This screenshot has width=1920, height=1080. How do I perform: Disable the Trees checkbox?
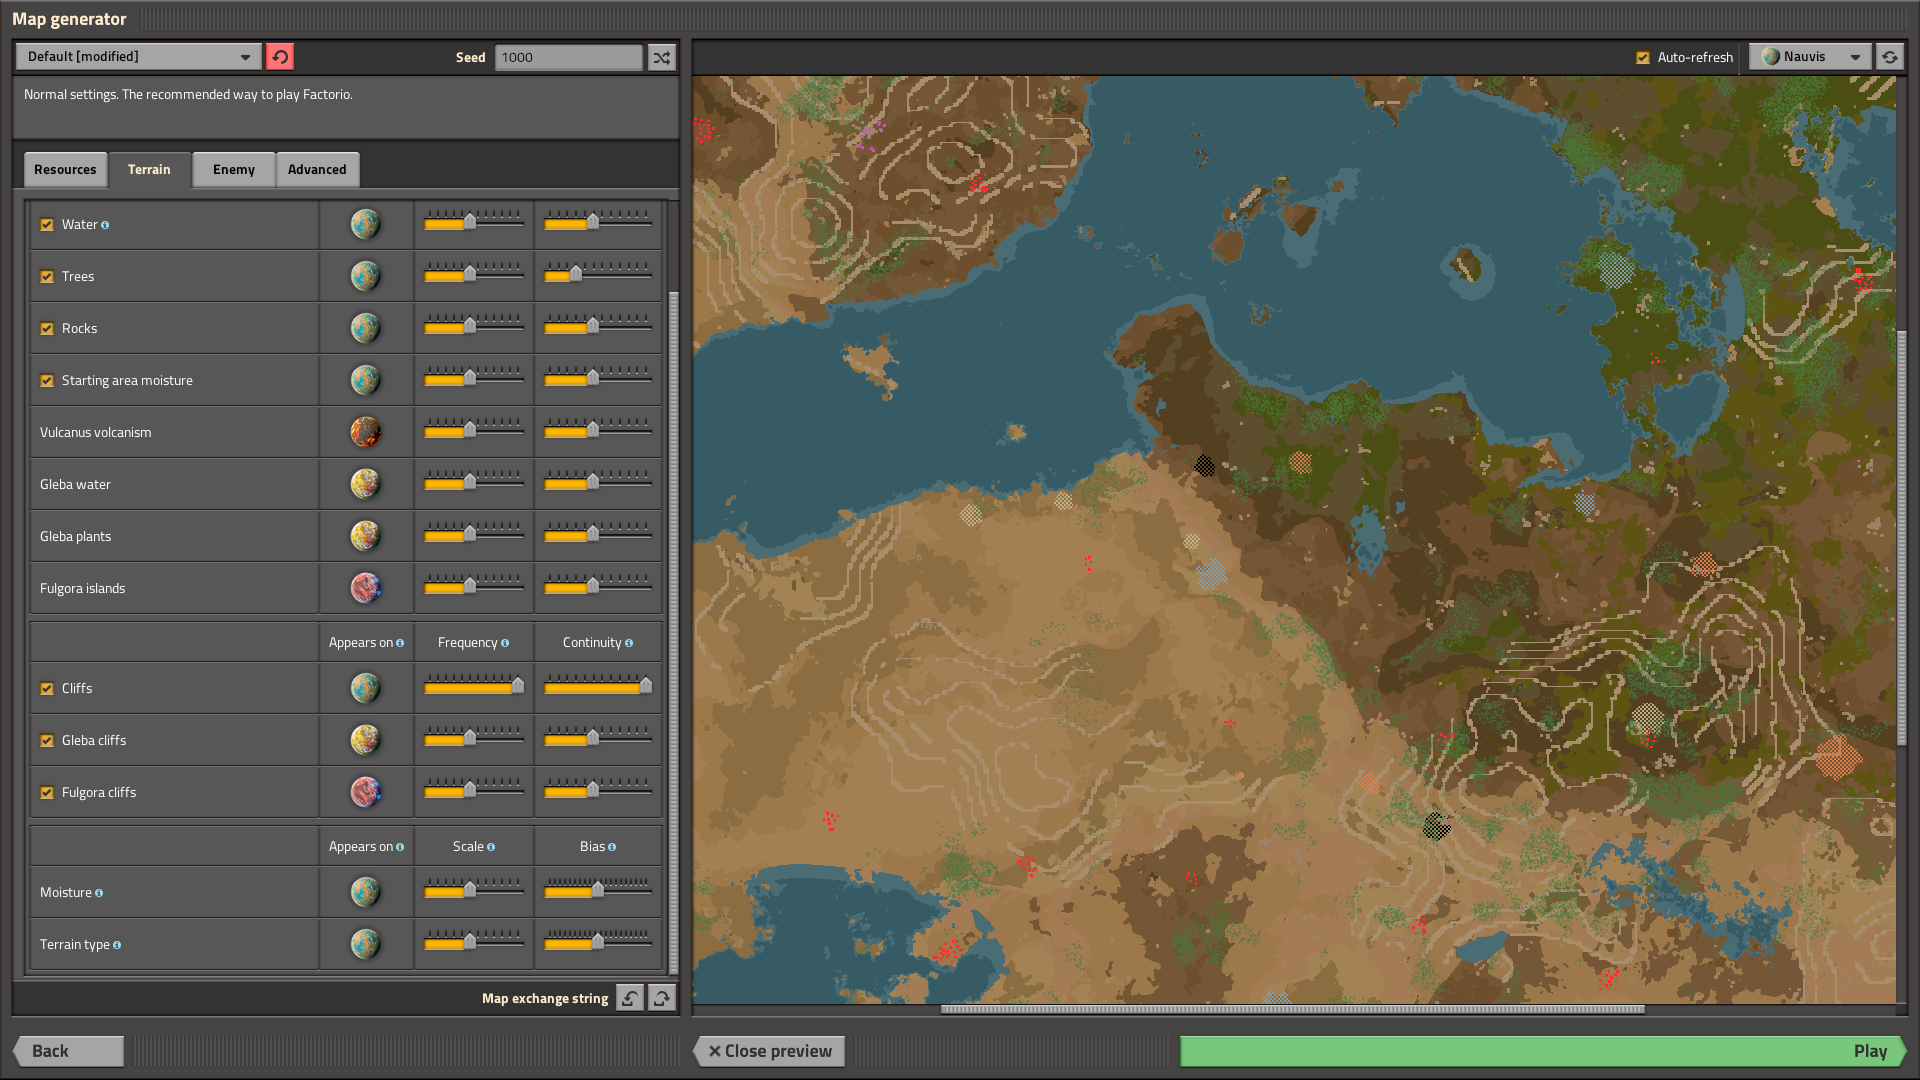(47, 277)
